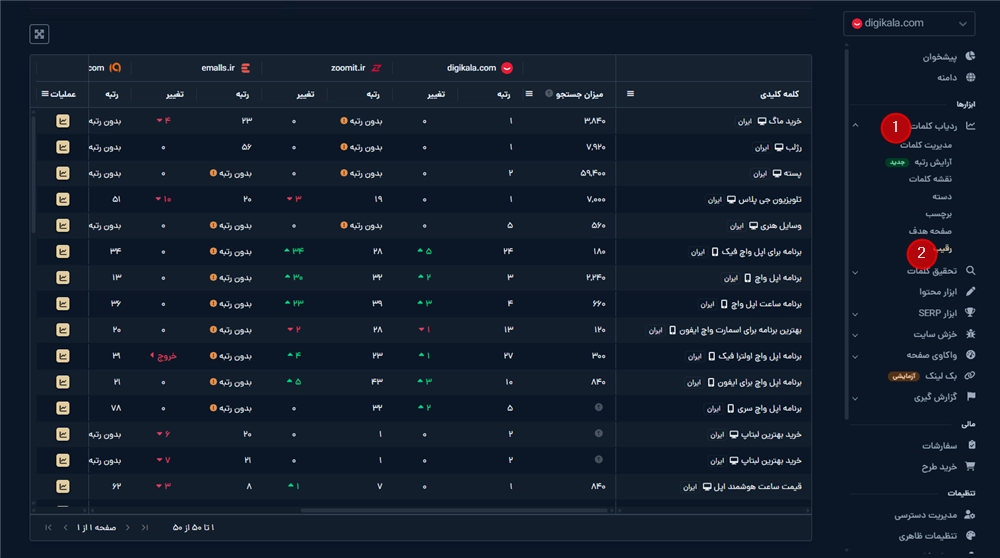Open chart action icon for وسایل هنری row
Image resolution: width=1000 pixels, height=558 pixels.
[62, 226]
